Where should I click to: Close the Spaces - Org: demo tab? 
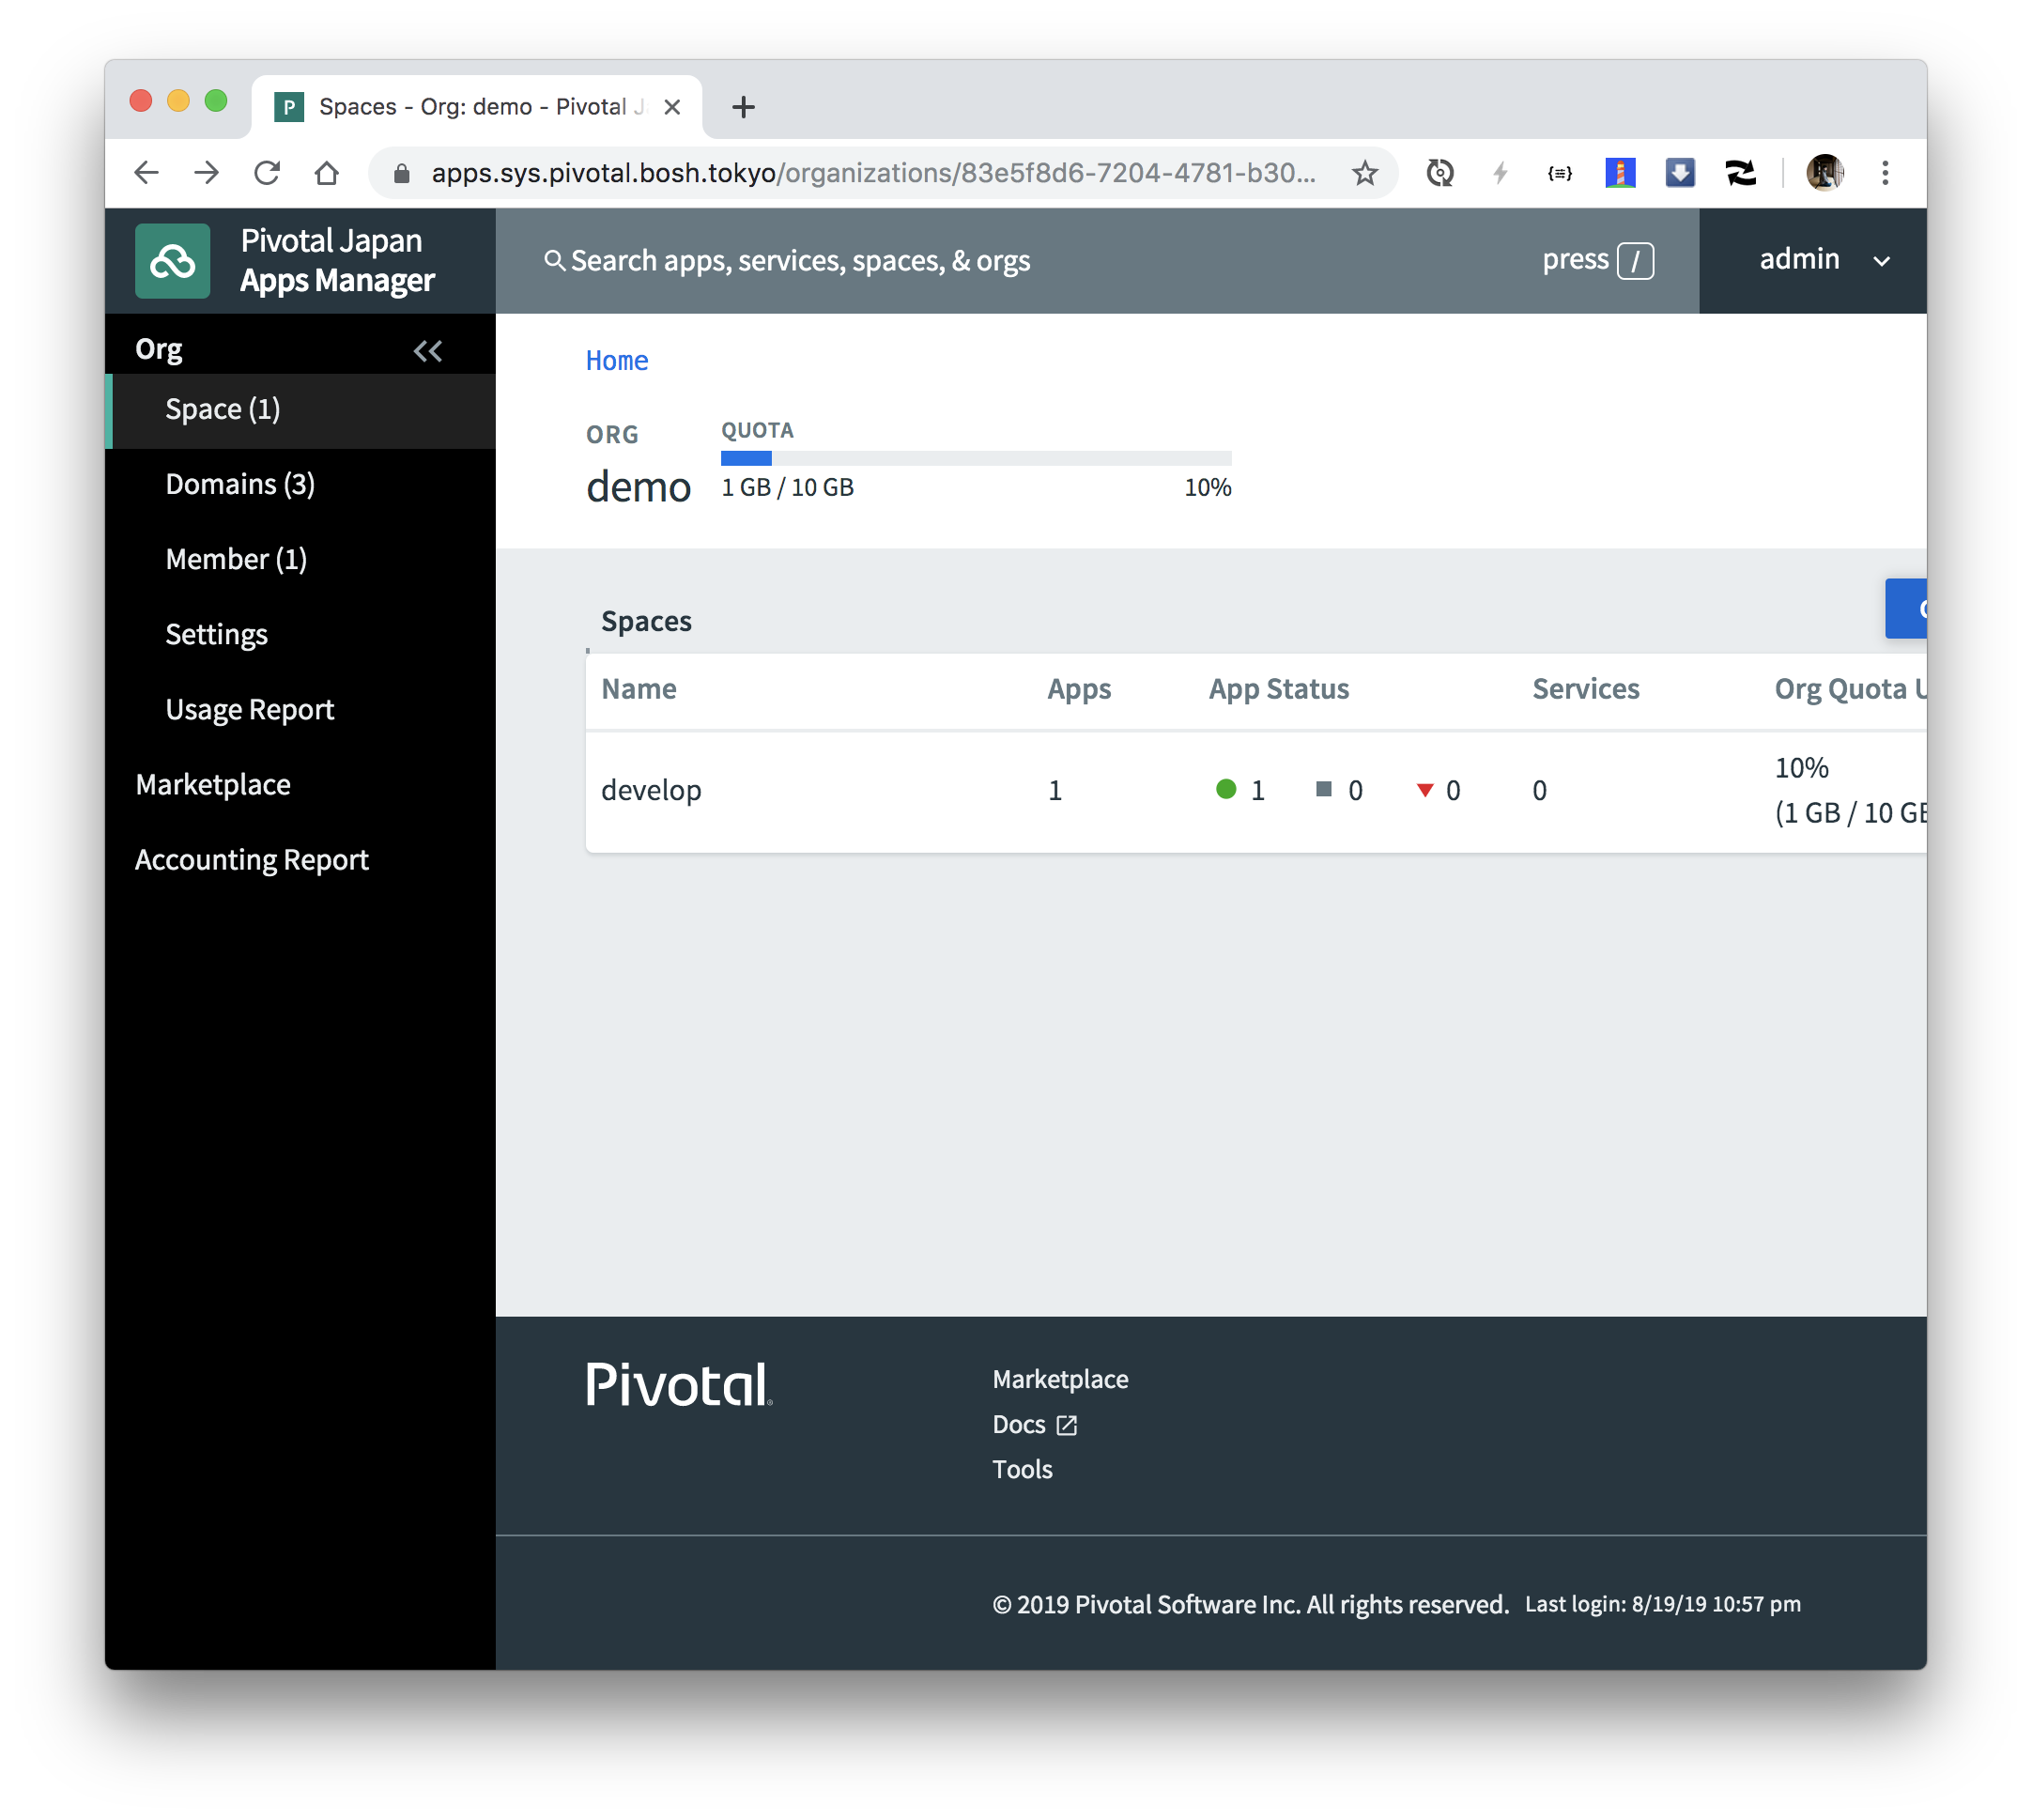(672, 107)
